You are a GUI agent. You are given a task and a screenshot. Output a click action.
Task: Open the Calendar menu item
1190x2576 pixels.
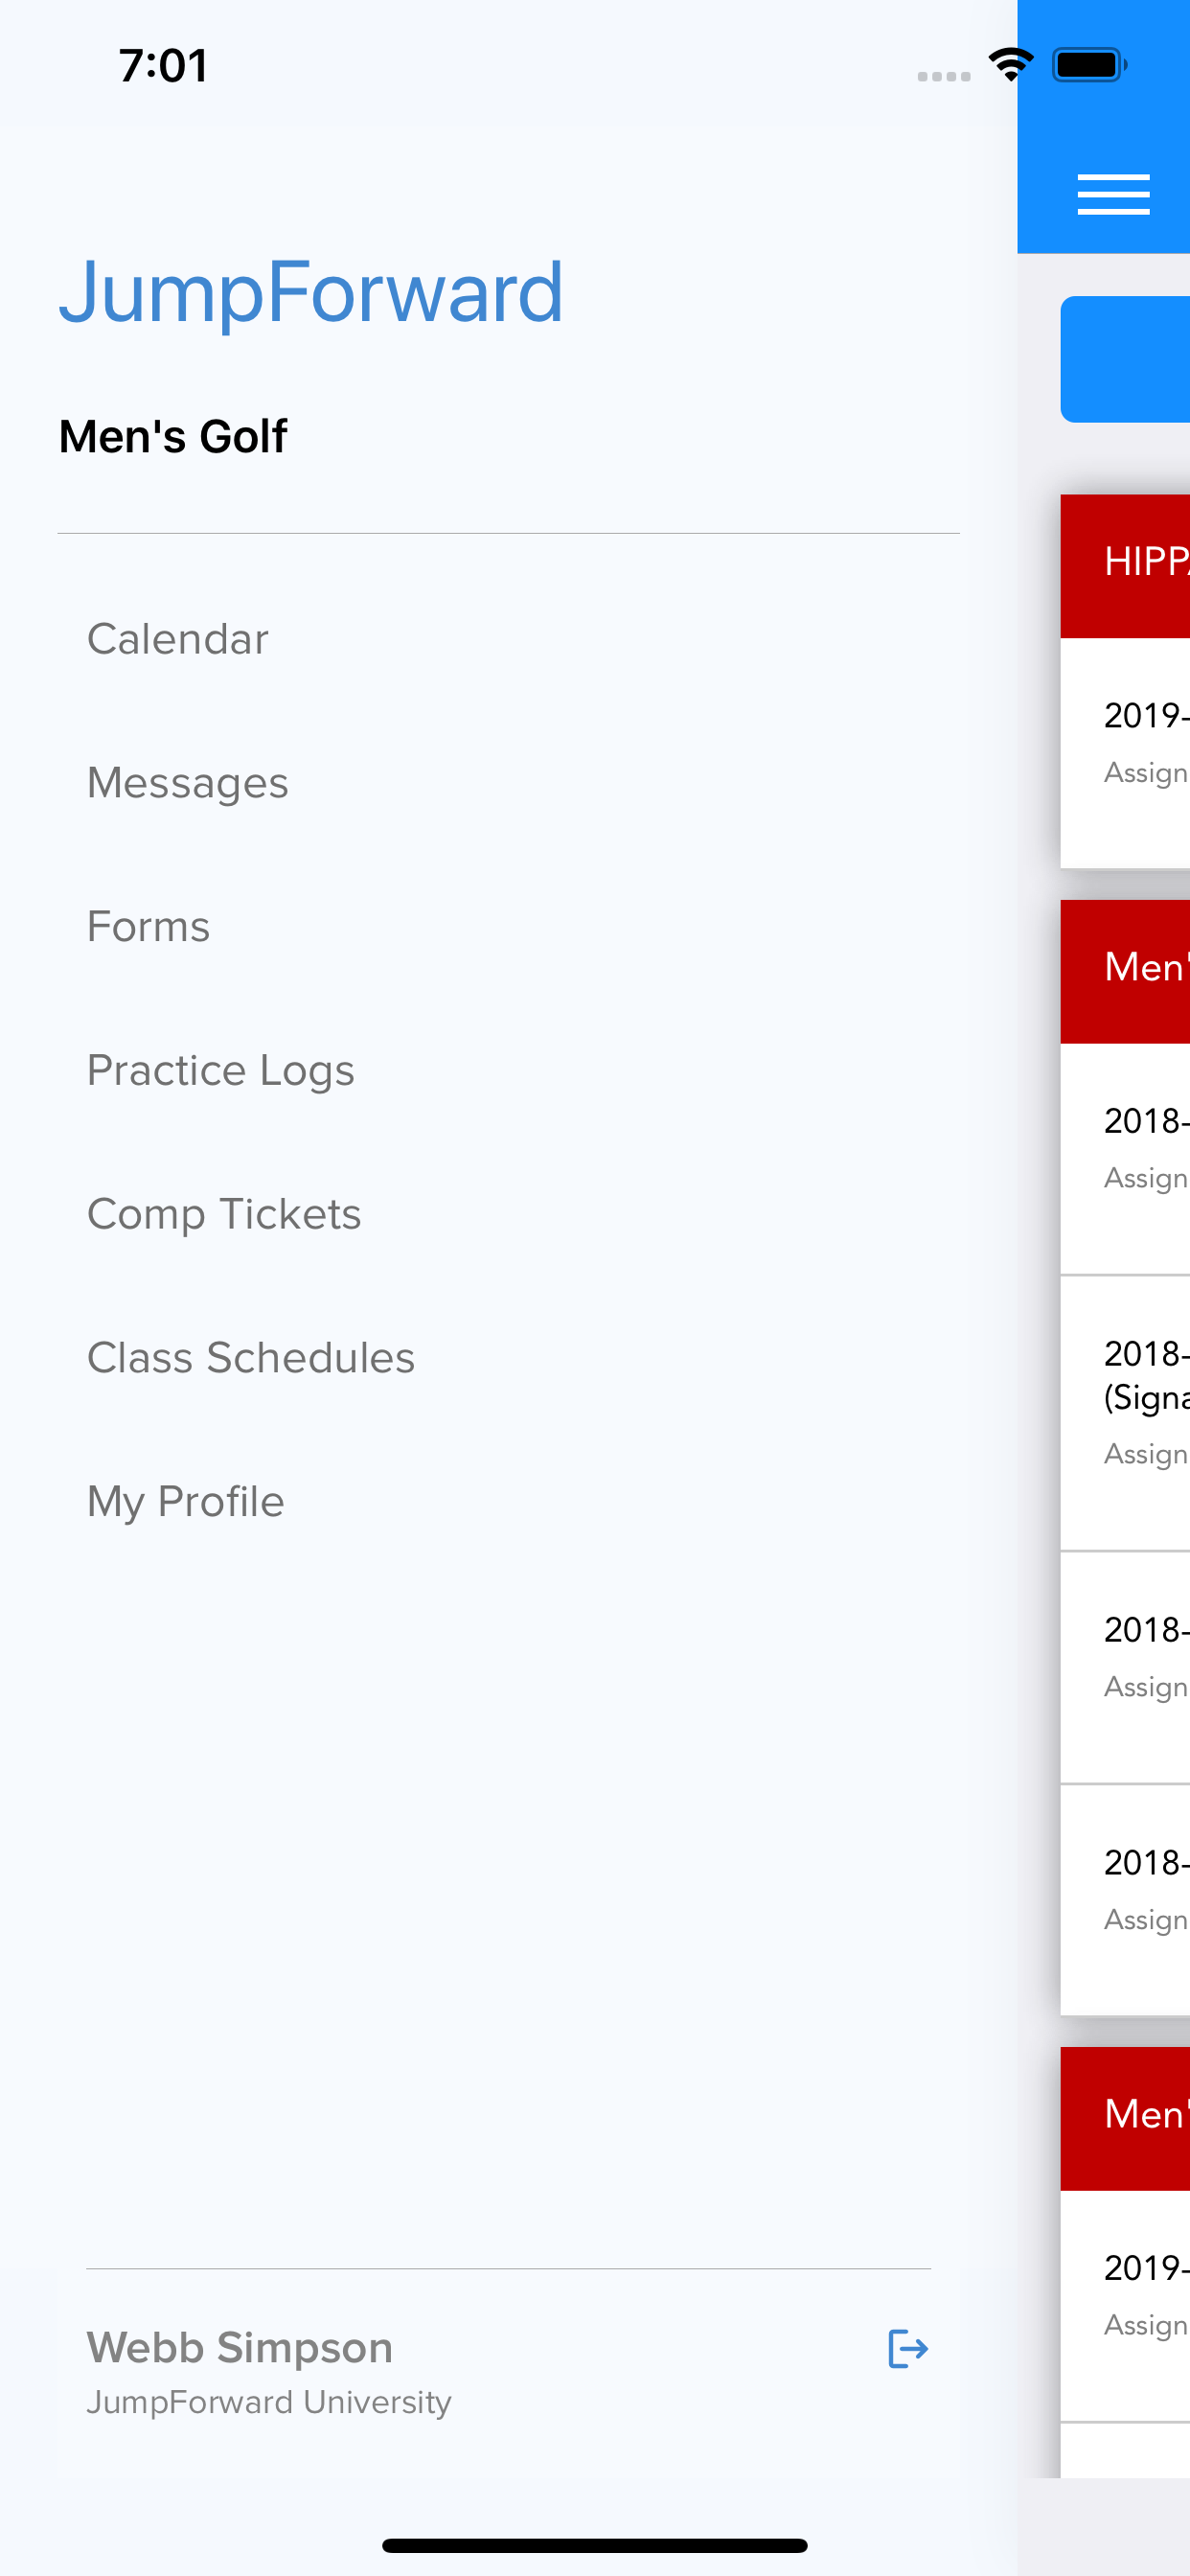tap(178, 639)
